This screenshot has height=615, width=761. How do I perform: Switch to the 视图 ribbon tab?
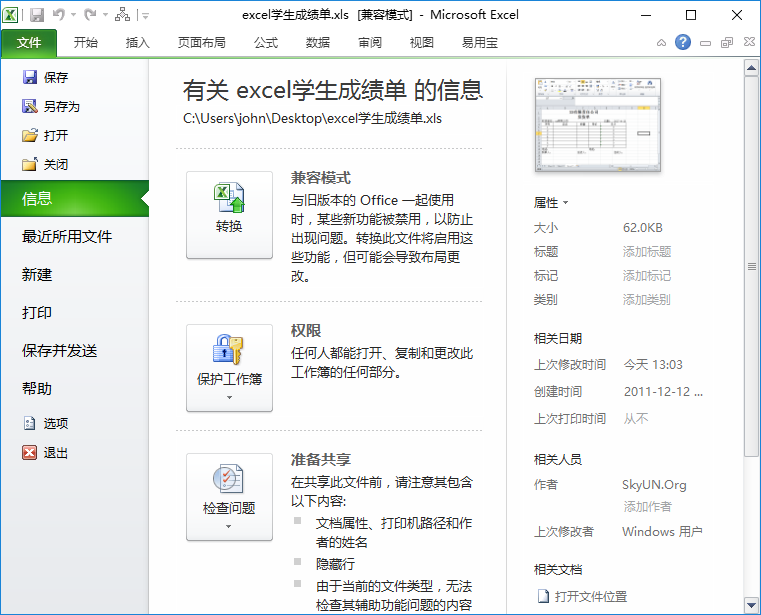coord(422,43)
